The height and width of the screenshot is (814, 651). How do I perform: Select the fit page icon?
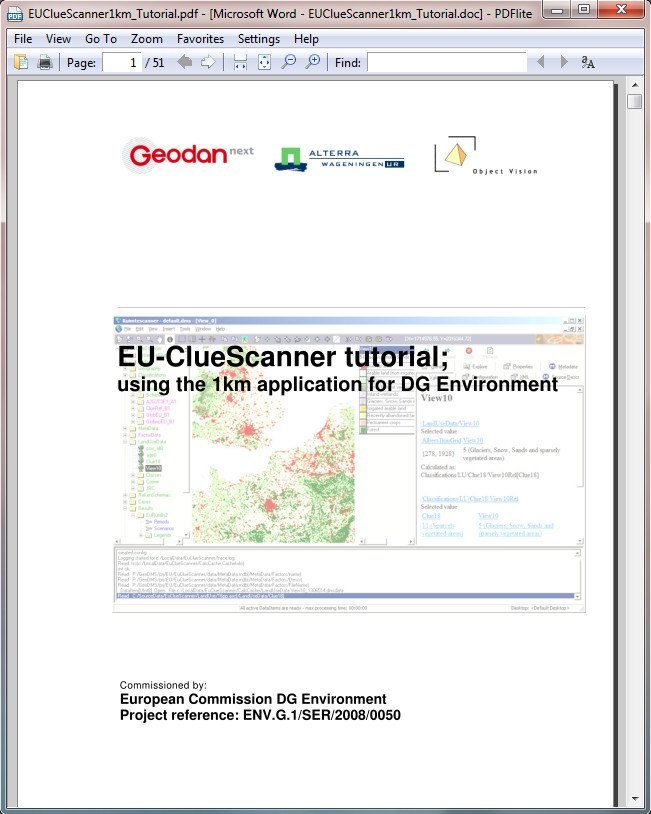[264, 62]
